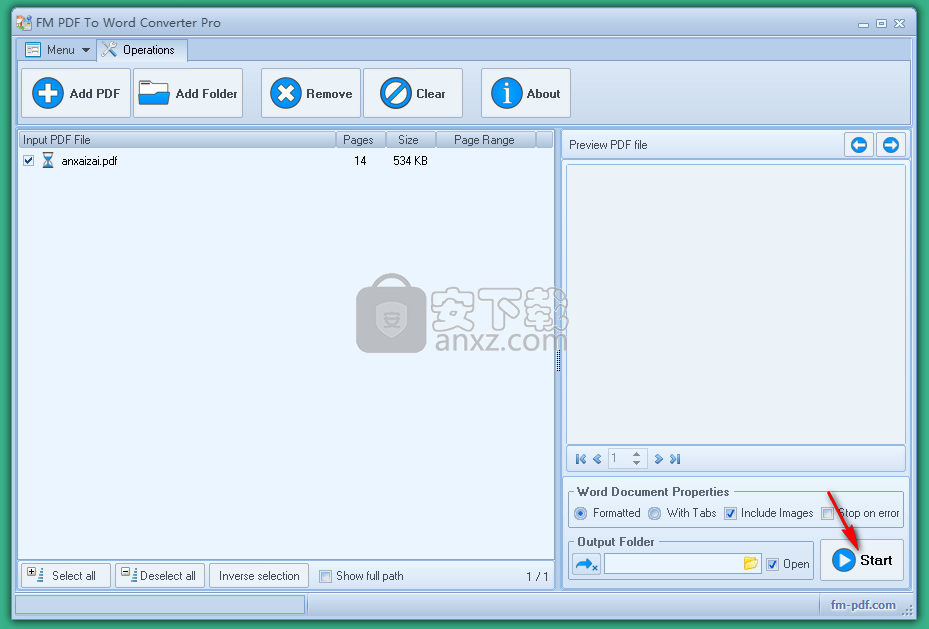Click the reset output folder arrow icon

[x=587, y=564]
